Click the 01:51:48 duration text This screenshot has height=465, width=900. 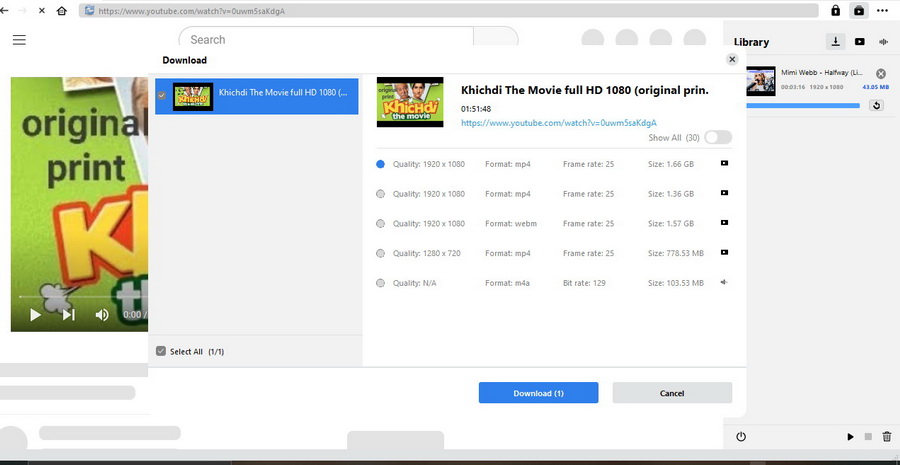click(476, 109)
